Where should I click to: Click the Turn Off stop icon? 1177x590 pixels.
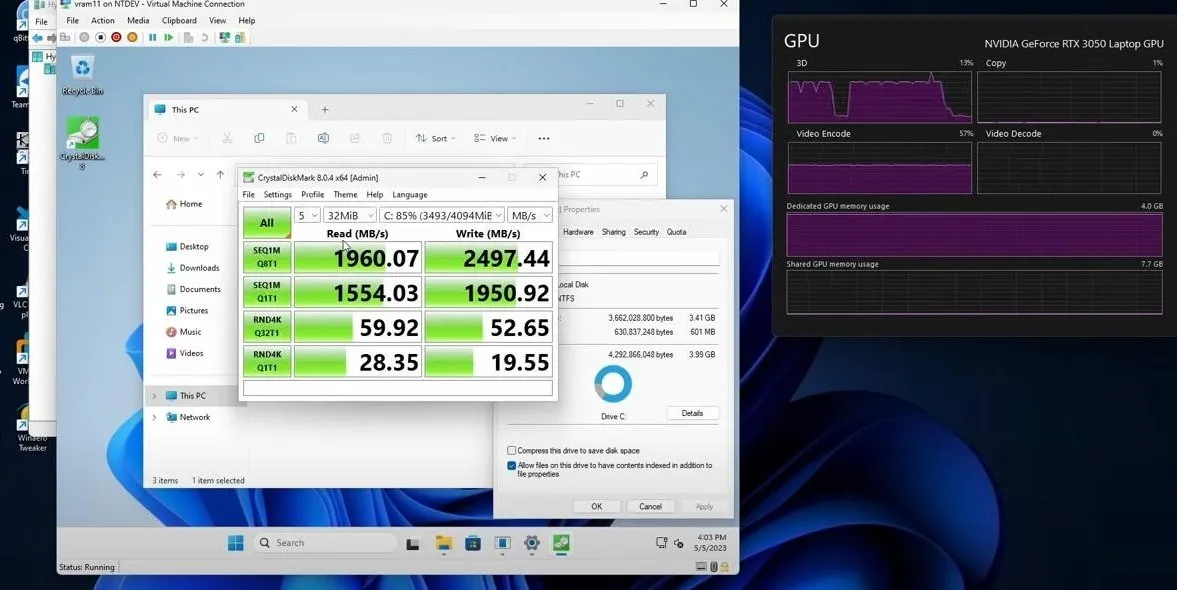pyautogui.click(x=101, y=38)
